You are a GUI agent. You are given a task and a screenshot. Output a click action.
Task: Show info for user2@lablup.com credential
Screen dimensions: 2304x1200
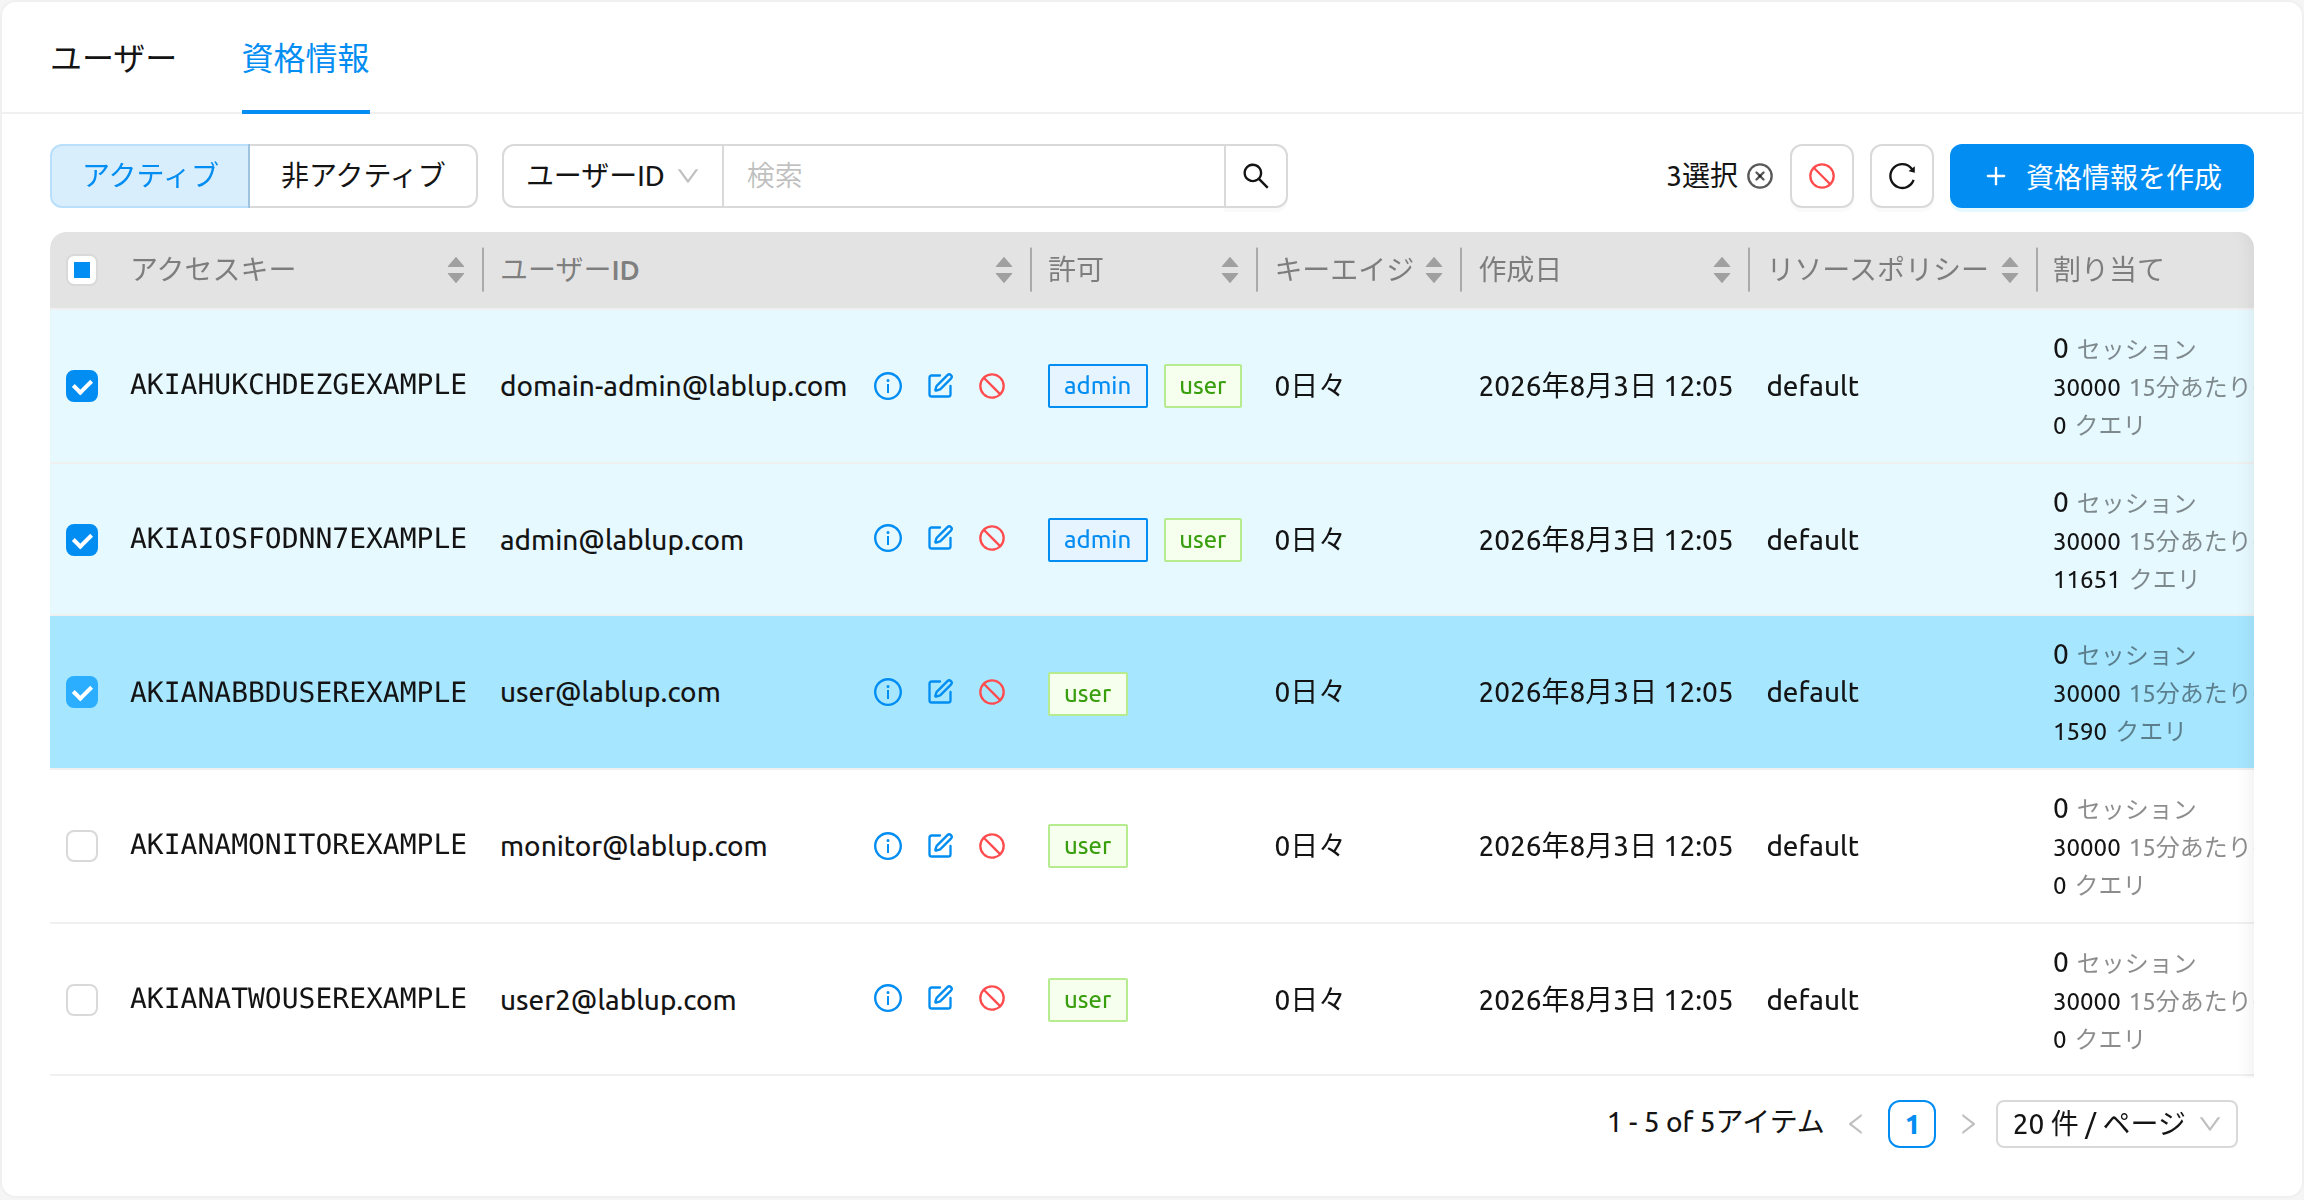(x=887, y=999)
